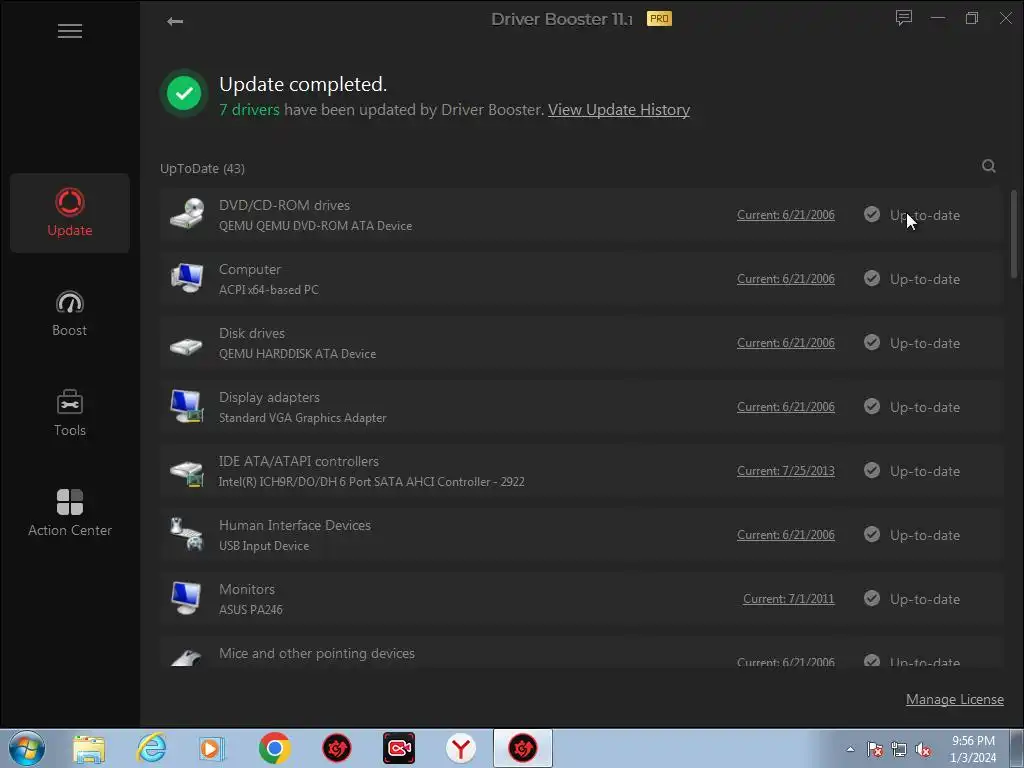The height and width of the screenshot is (768, 1024).
Task: Open DVD/CD-ROM drives Current: 6/21/2006 link
Action: click(786, 215)
